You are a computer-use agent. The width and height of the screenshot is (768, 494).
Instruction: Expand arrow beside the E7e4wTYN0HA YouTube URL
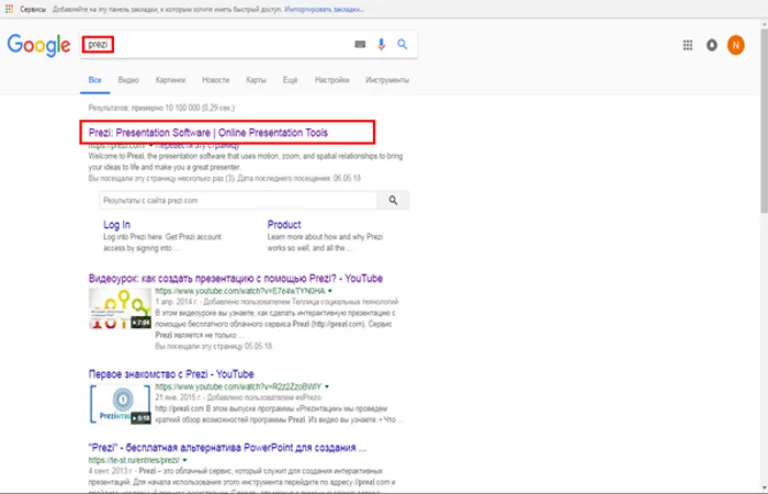coord(330,291)
